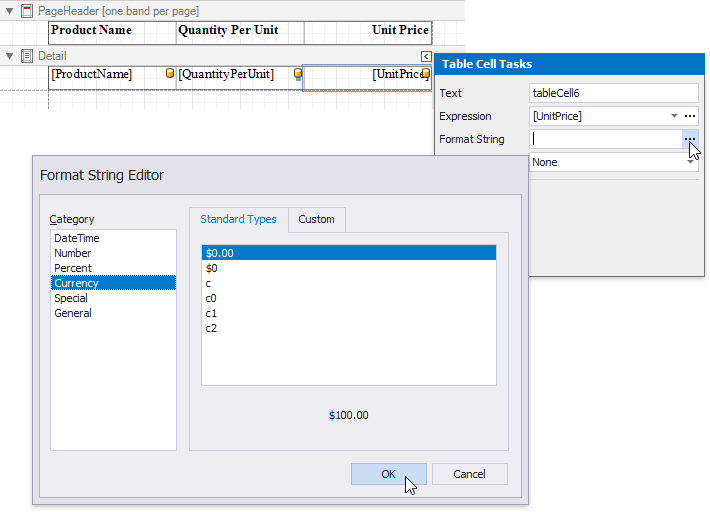Collapse the PageHeader band

point(10,10)
